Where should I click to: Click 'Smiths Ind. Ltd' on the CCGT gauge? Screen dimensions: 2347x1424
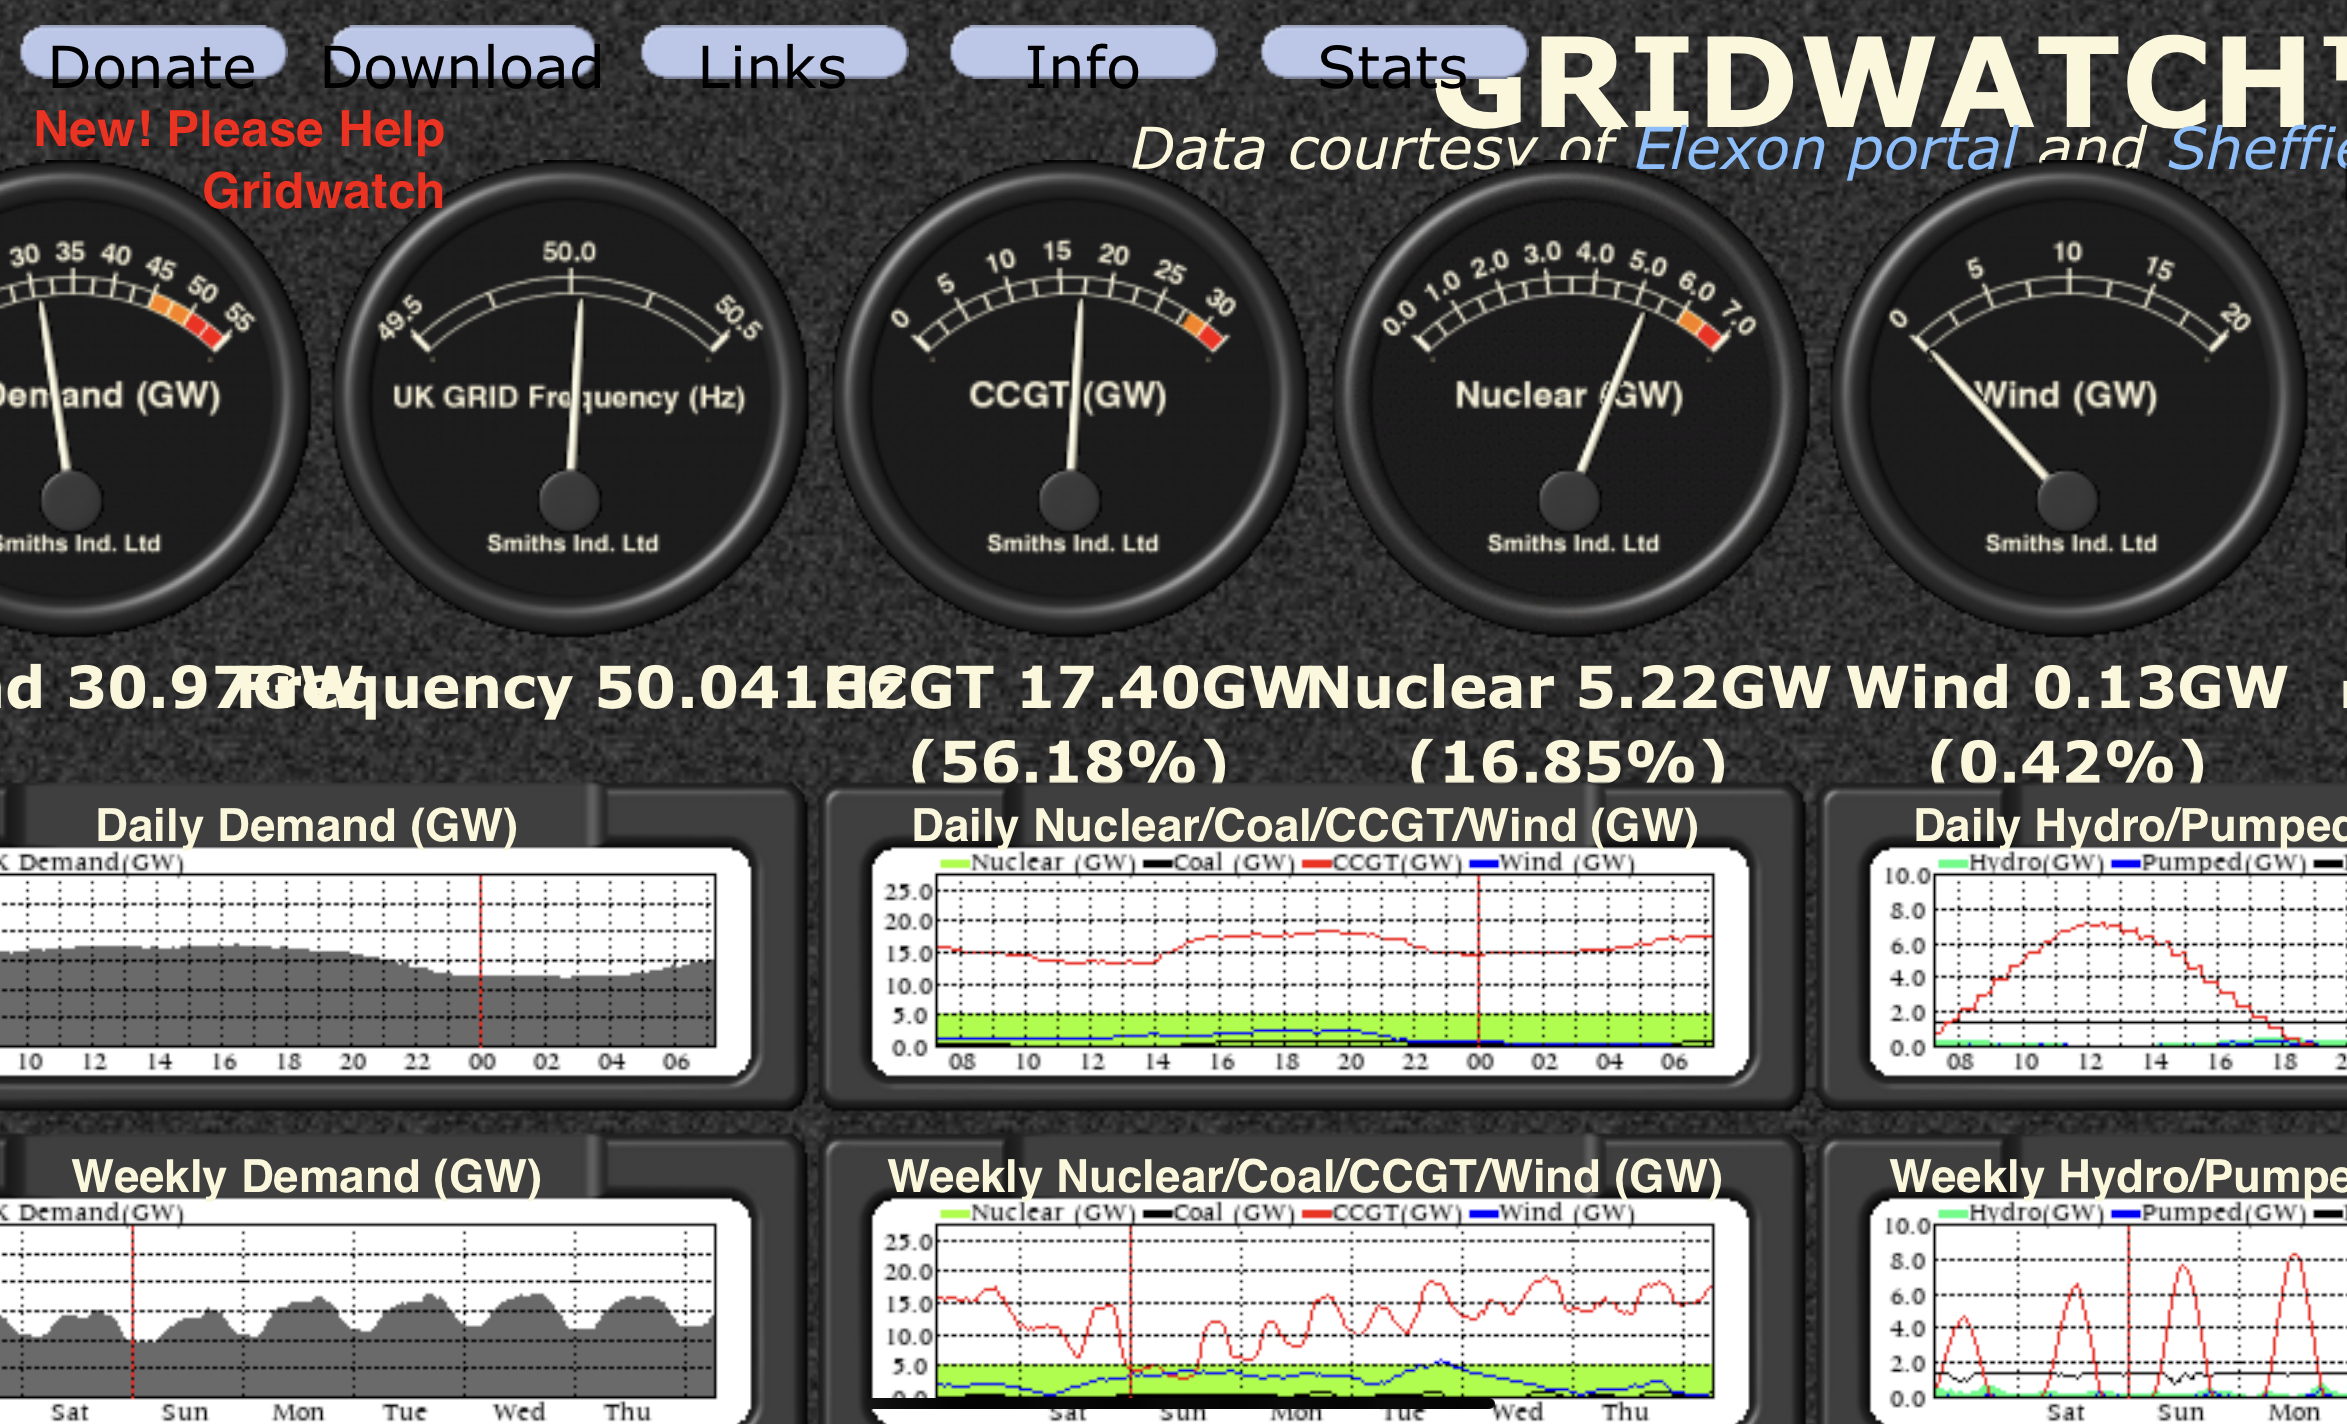[x=1072, y=543]
